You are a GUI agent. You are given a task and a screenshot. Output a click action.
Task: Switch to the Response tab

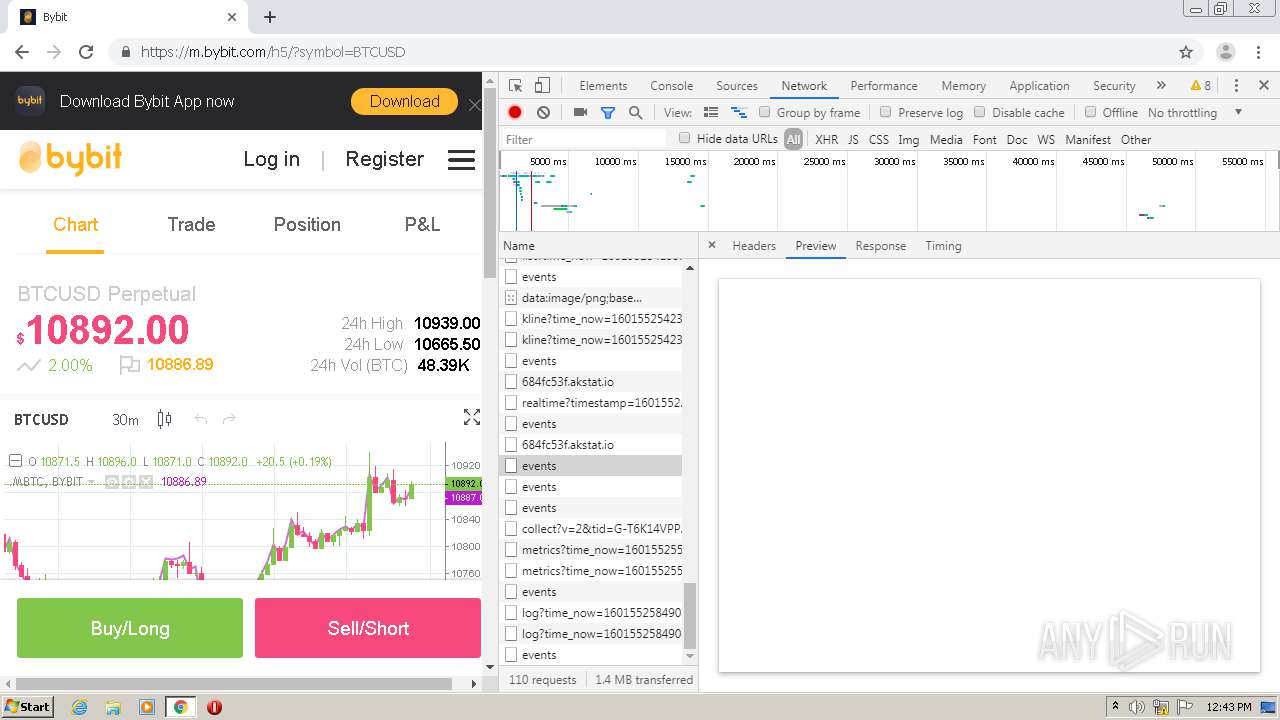(x=881, y=246)
